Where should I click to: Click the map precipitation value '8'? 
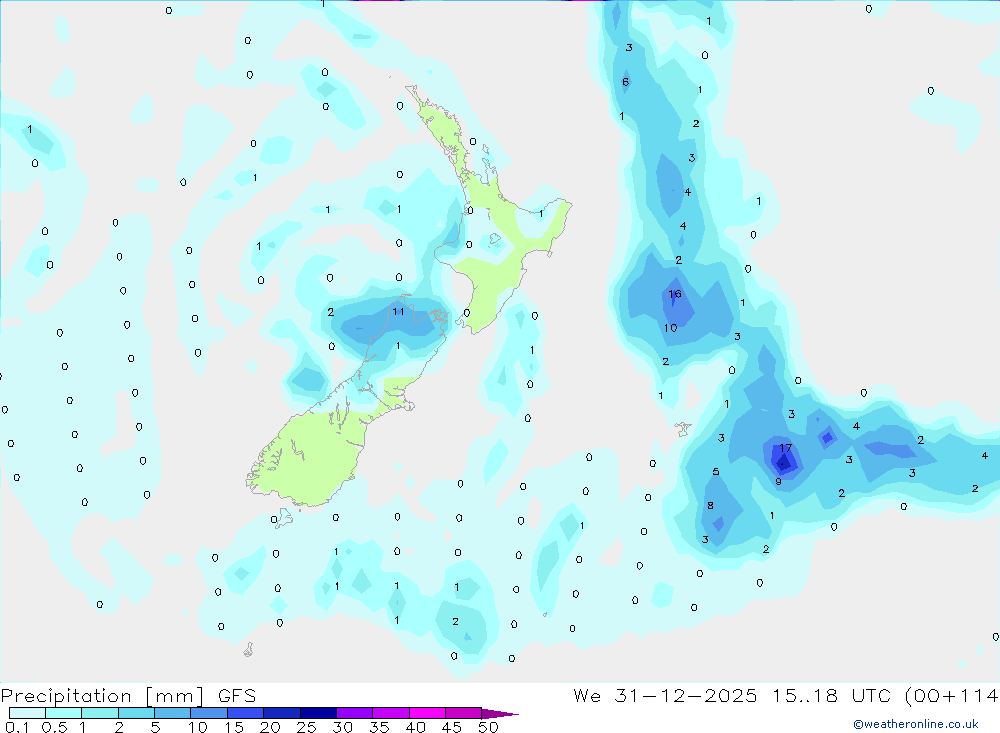710,506
